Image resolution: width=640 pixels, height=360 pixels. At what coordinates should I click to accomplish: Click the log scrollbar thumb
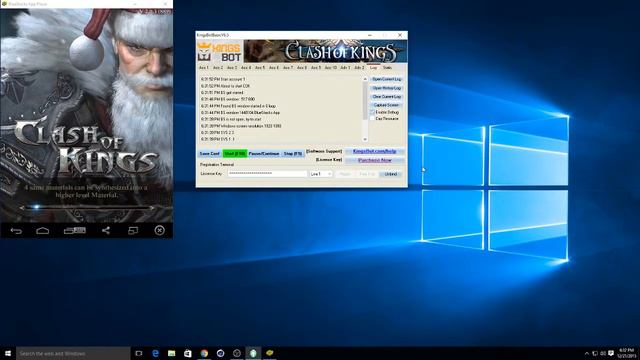pyautogui.click(x=365, y=101)
